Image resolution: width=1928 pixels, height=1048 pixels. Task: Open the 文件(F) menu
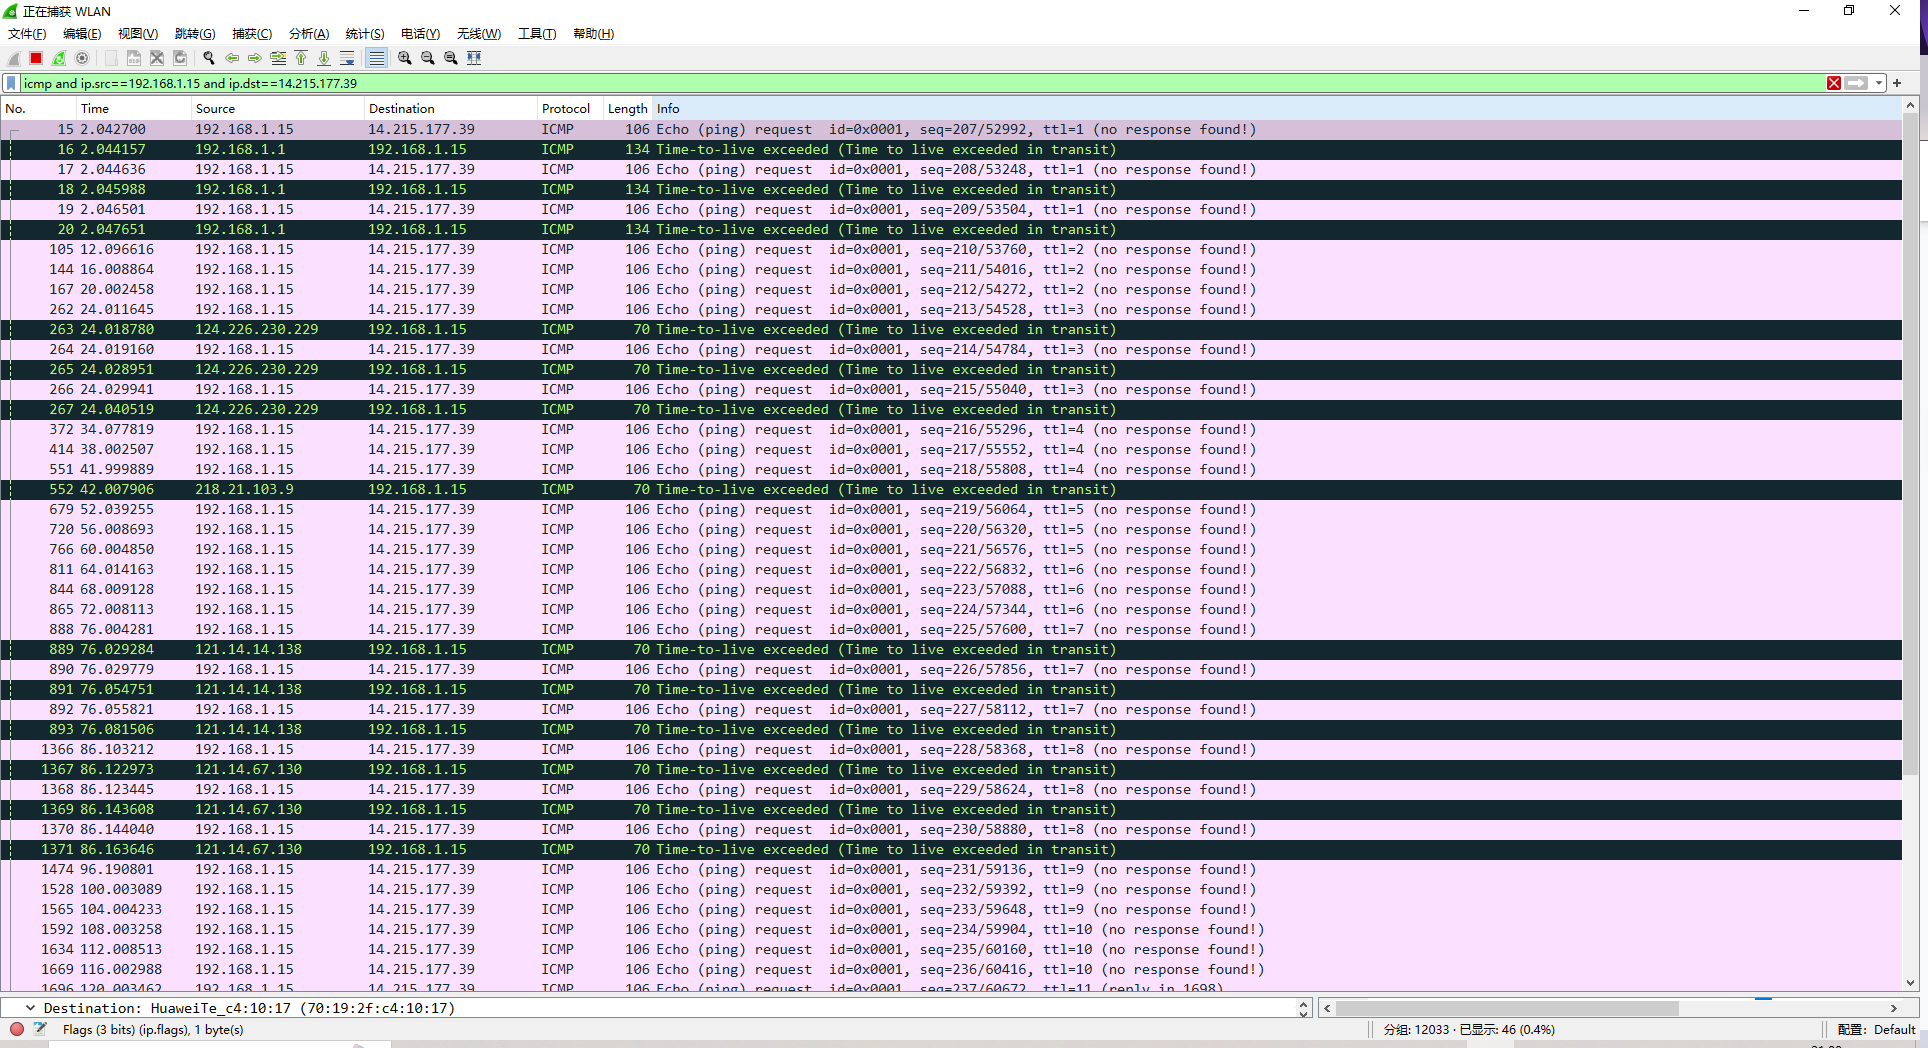tap(27, 34)
